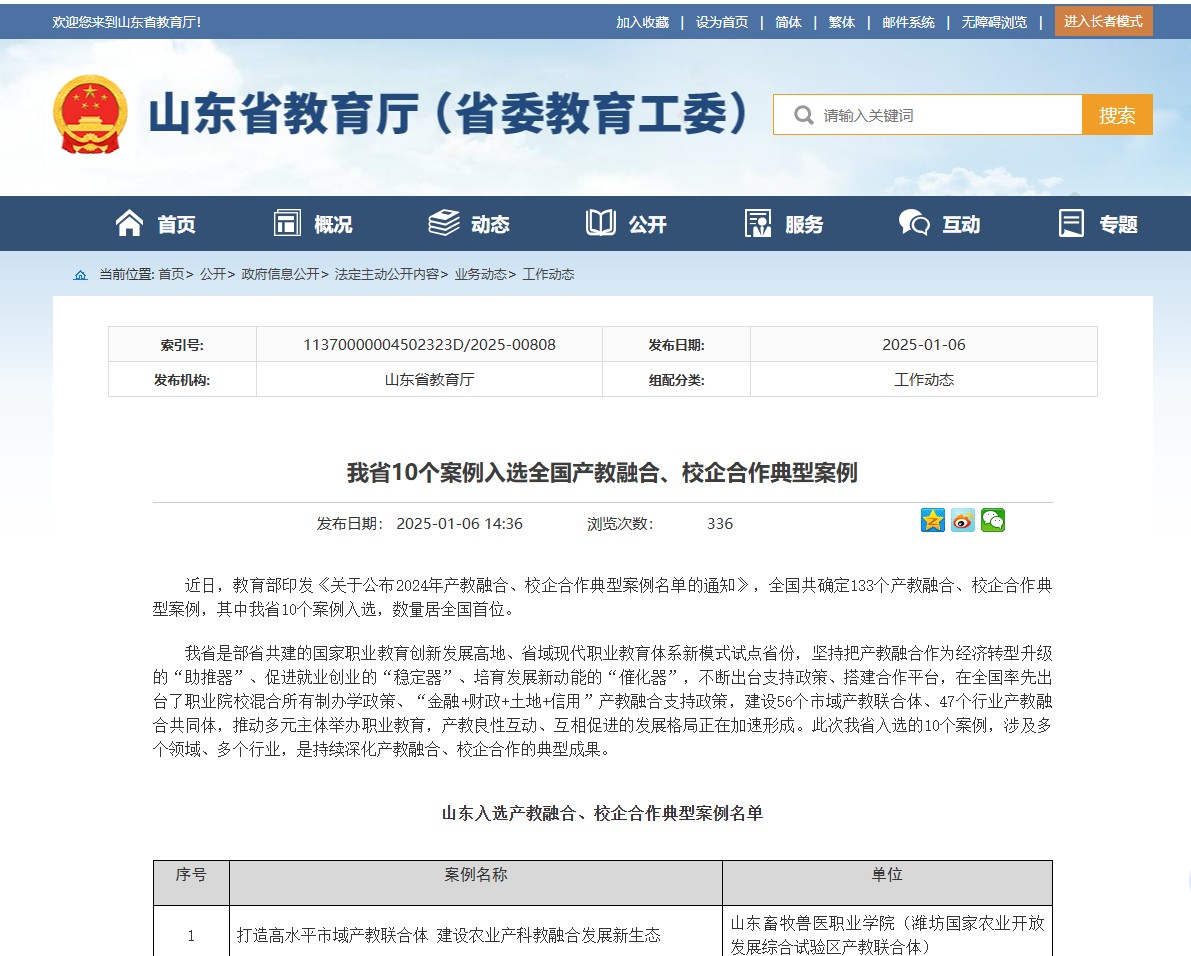Click the 业务动态 breadcrumb link
This screenshot has width=1191, height=956.
pyautogui.click(x=481, y=274)
